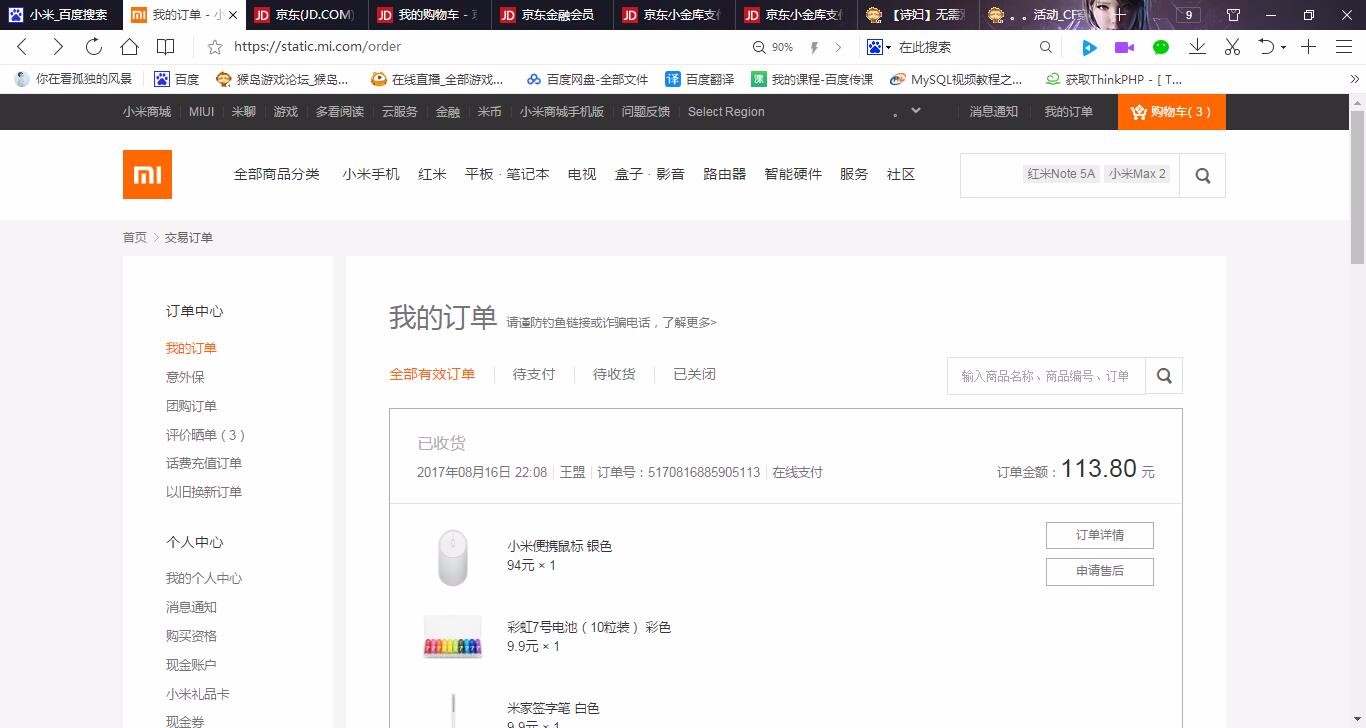Select the 待支付 order filter
The width and height of the screenshot is (1366, 728).
coord(534,374)
